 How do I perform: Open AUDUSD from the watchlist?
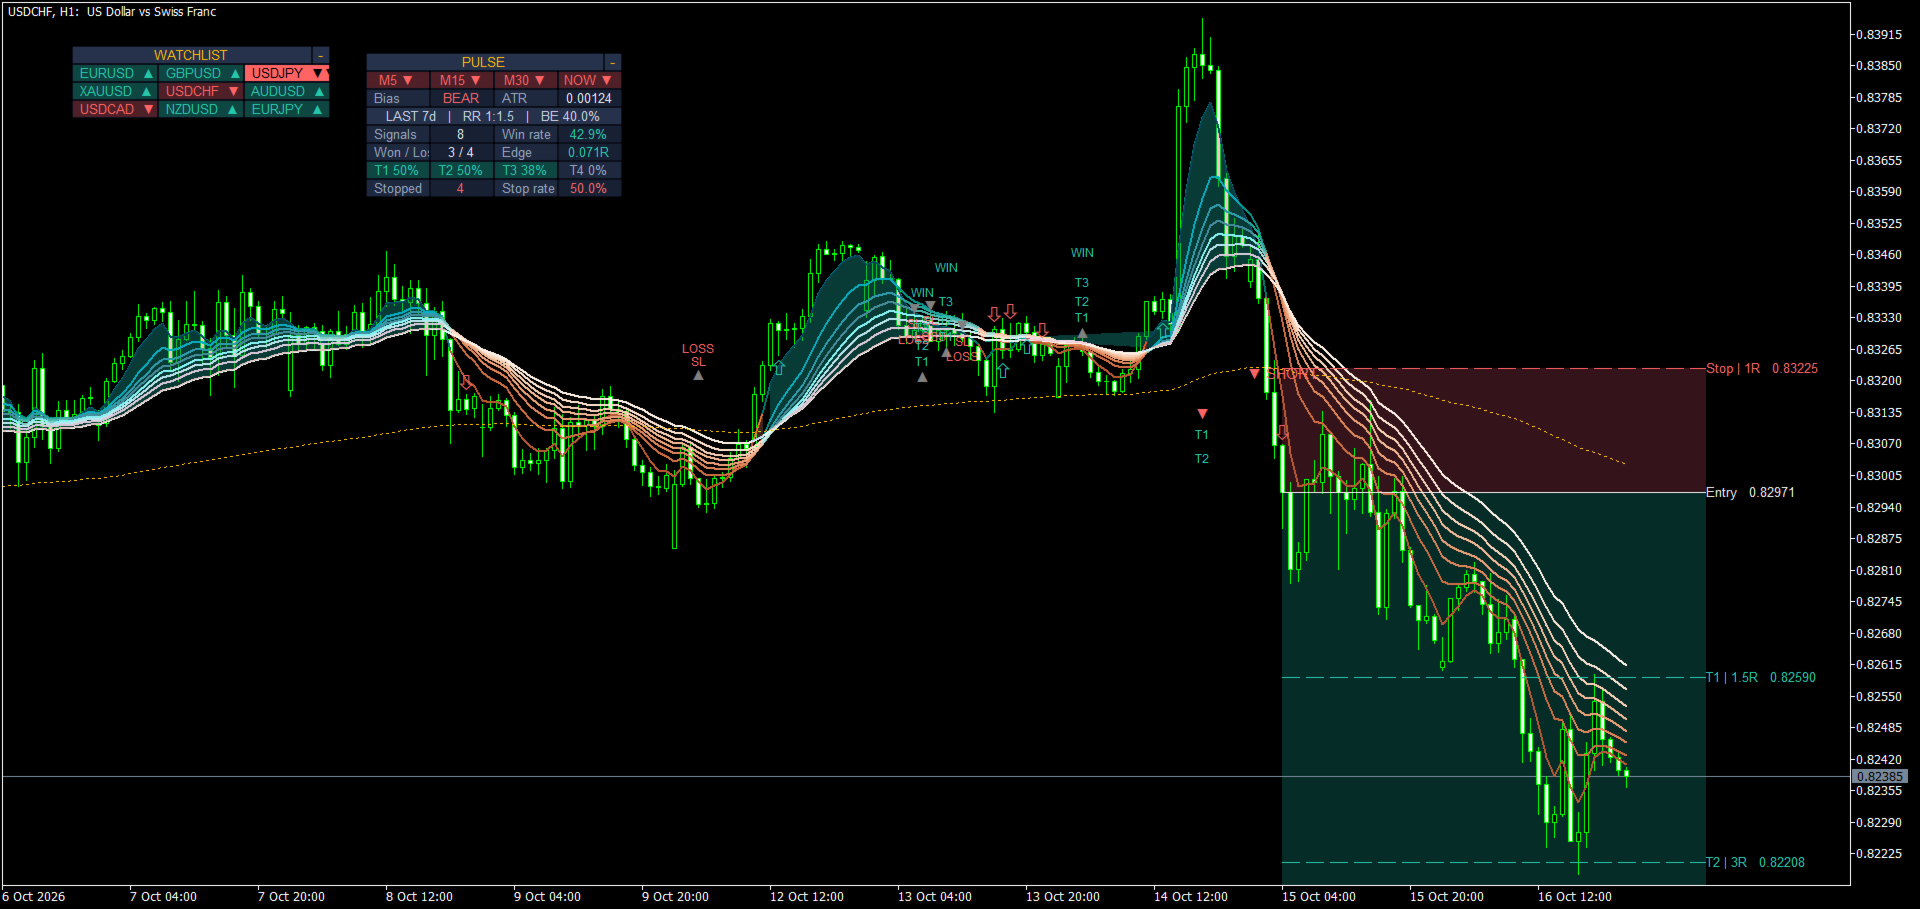tap(287, 91)
